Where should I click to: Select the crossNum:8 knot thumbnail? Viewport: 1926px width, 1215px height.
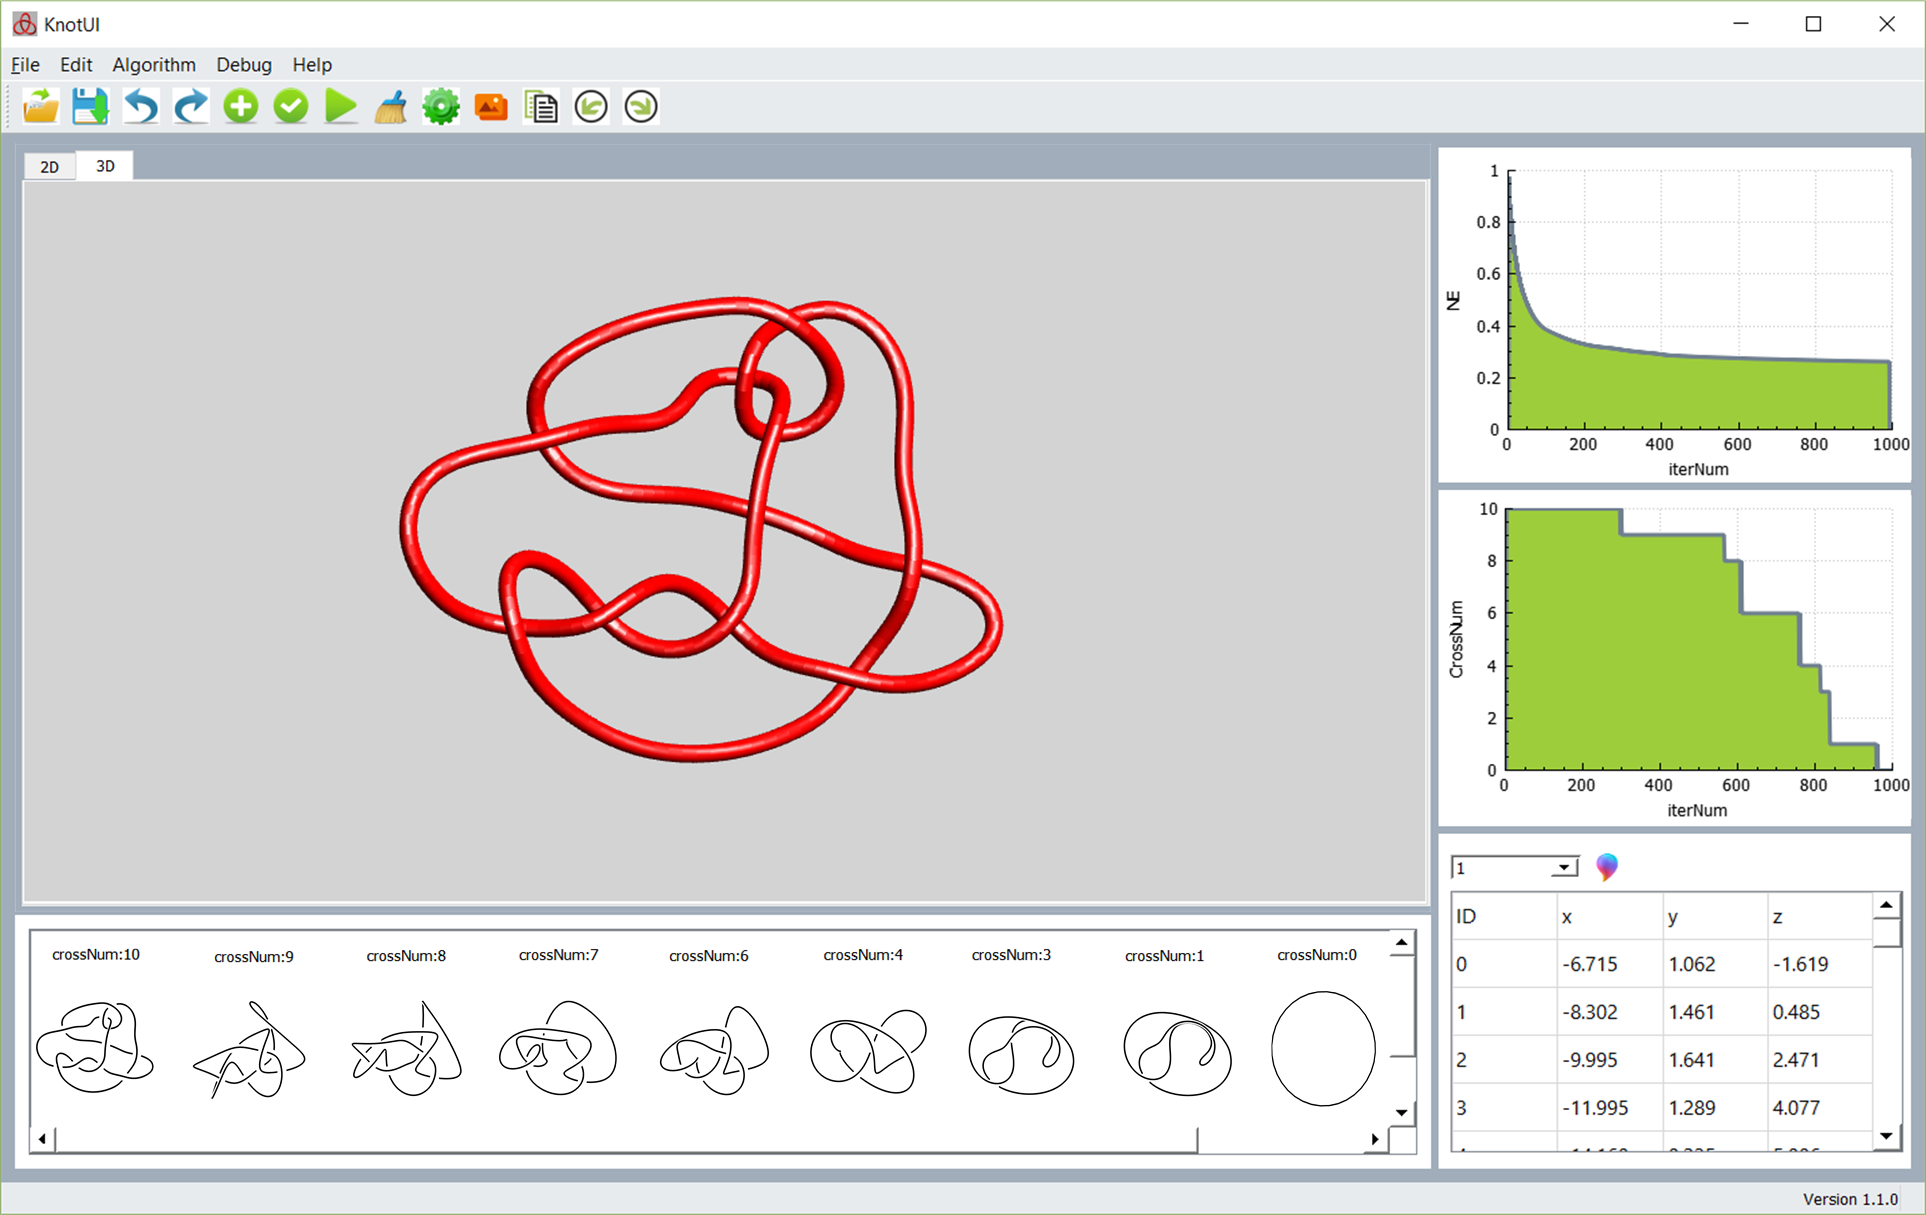coord(406,1048)
